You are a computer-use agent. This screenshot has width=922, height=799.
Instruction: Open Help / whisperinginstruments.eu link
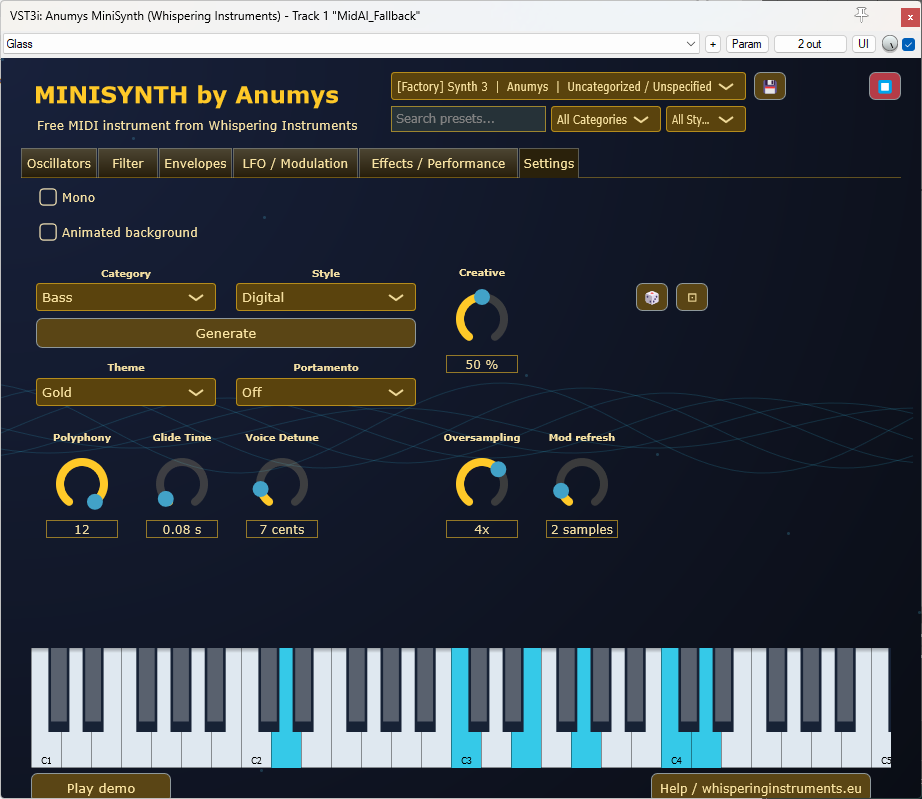[761, 787]
